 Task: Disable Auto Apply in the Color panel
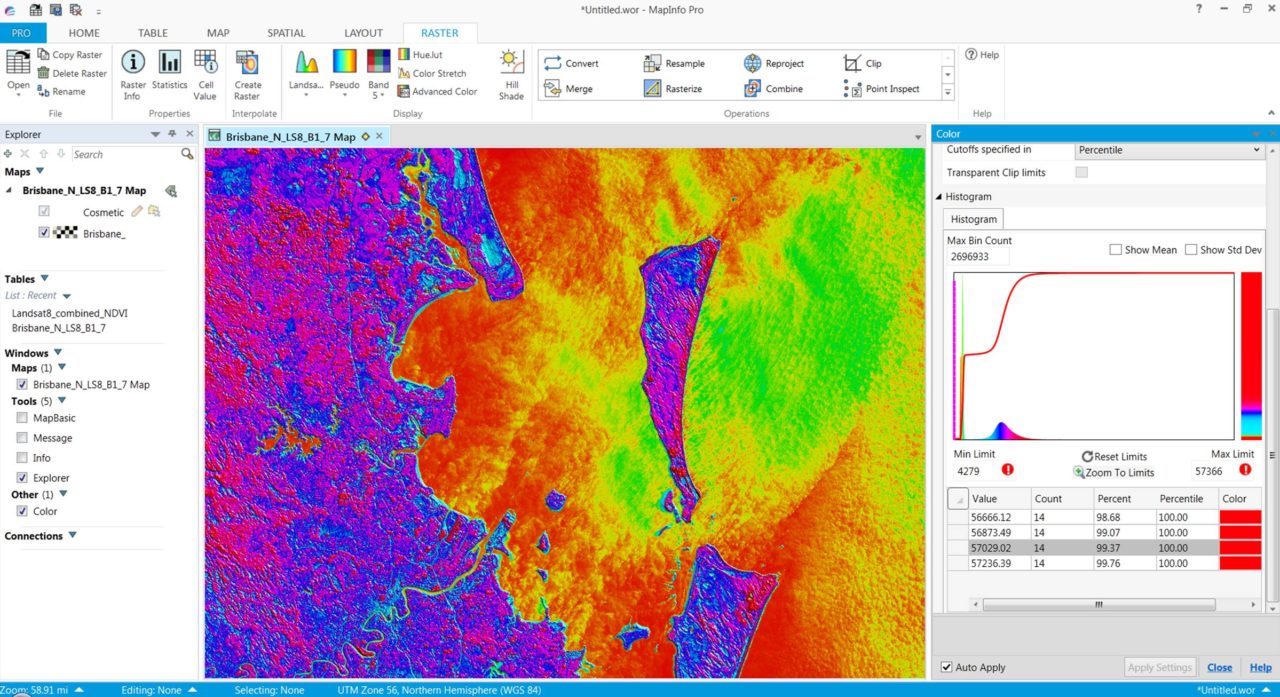pyautogui.click(x=945, y=666)
